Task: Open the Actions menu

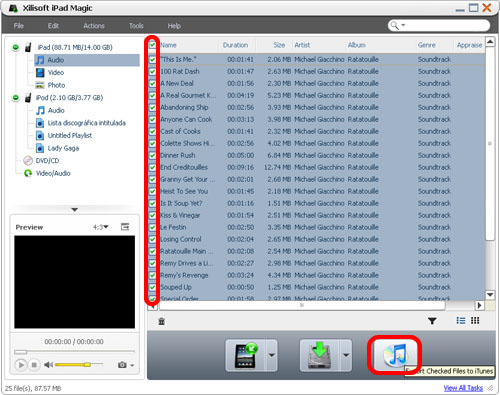Action: click(94, 26)
